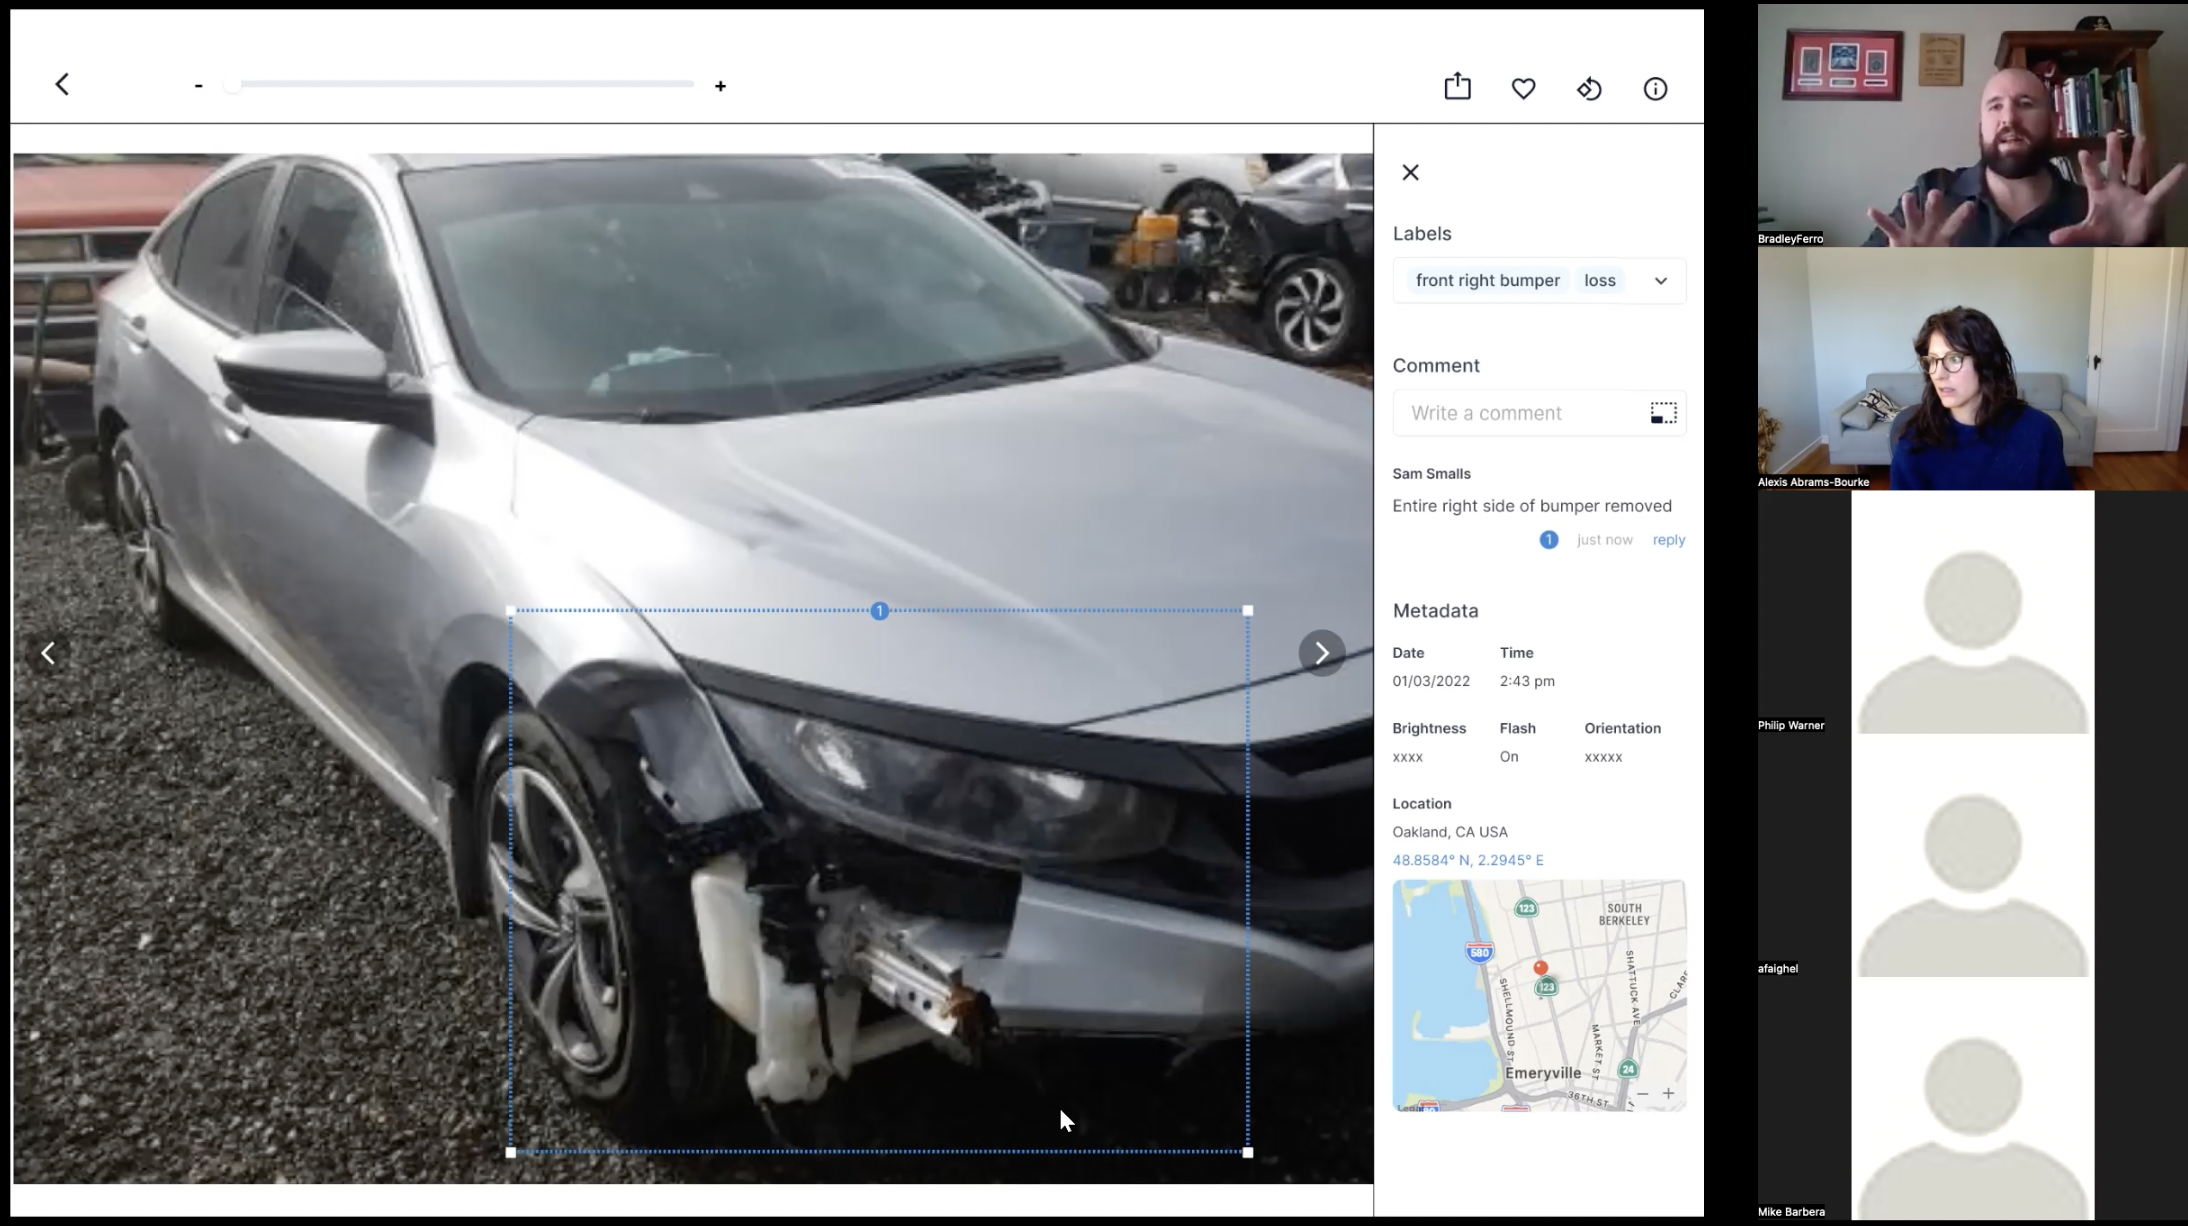The width and height of the screenshot is (2188, 1226).
Task: Go to the previous photo arrow
Action: click(x=48, y=653)
